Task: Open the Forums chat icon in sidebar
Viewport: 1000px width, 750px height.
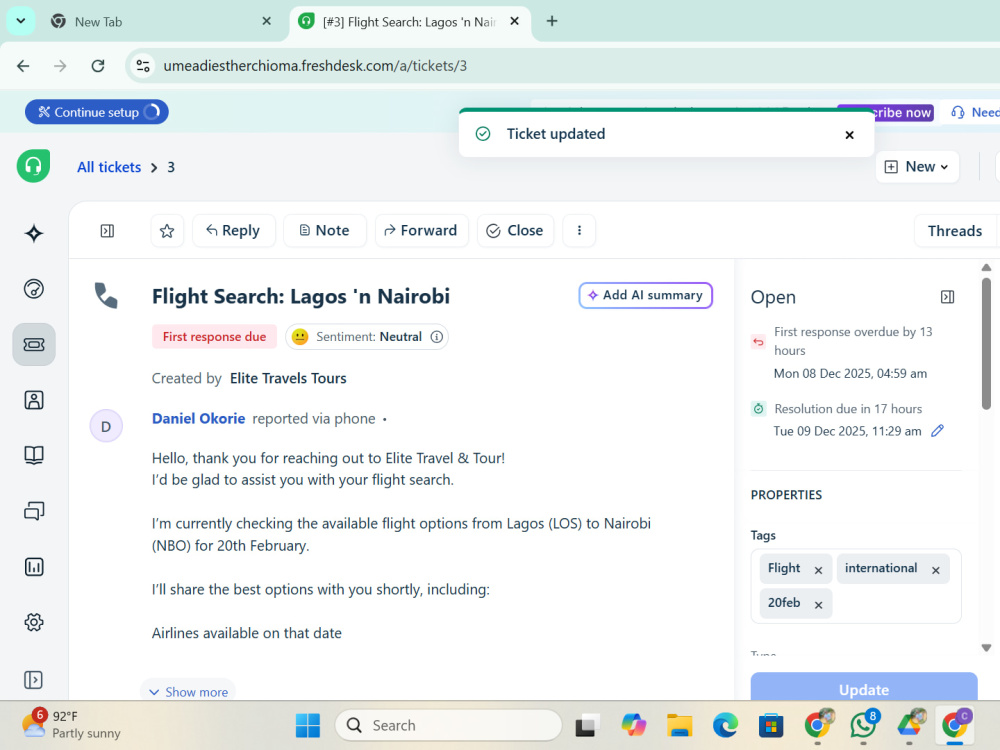Action: pos(34,511)
